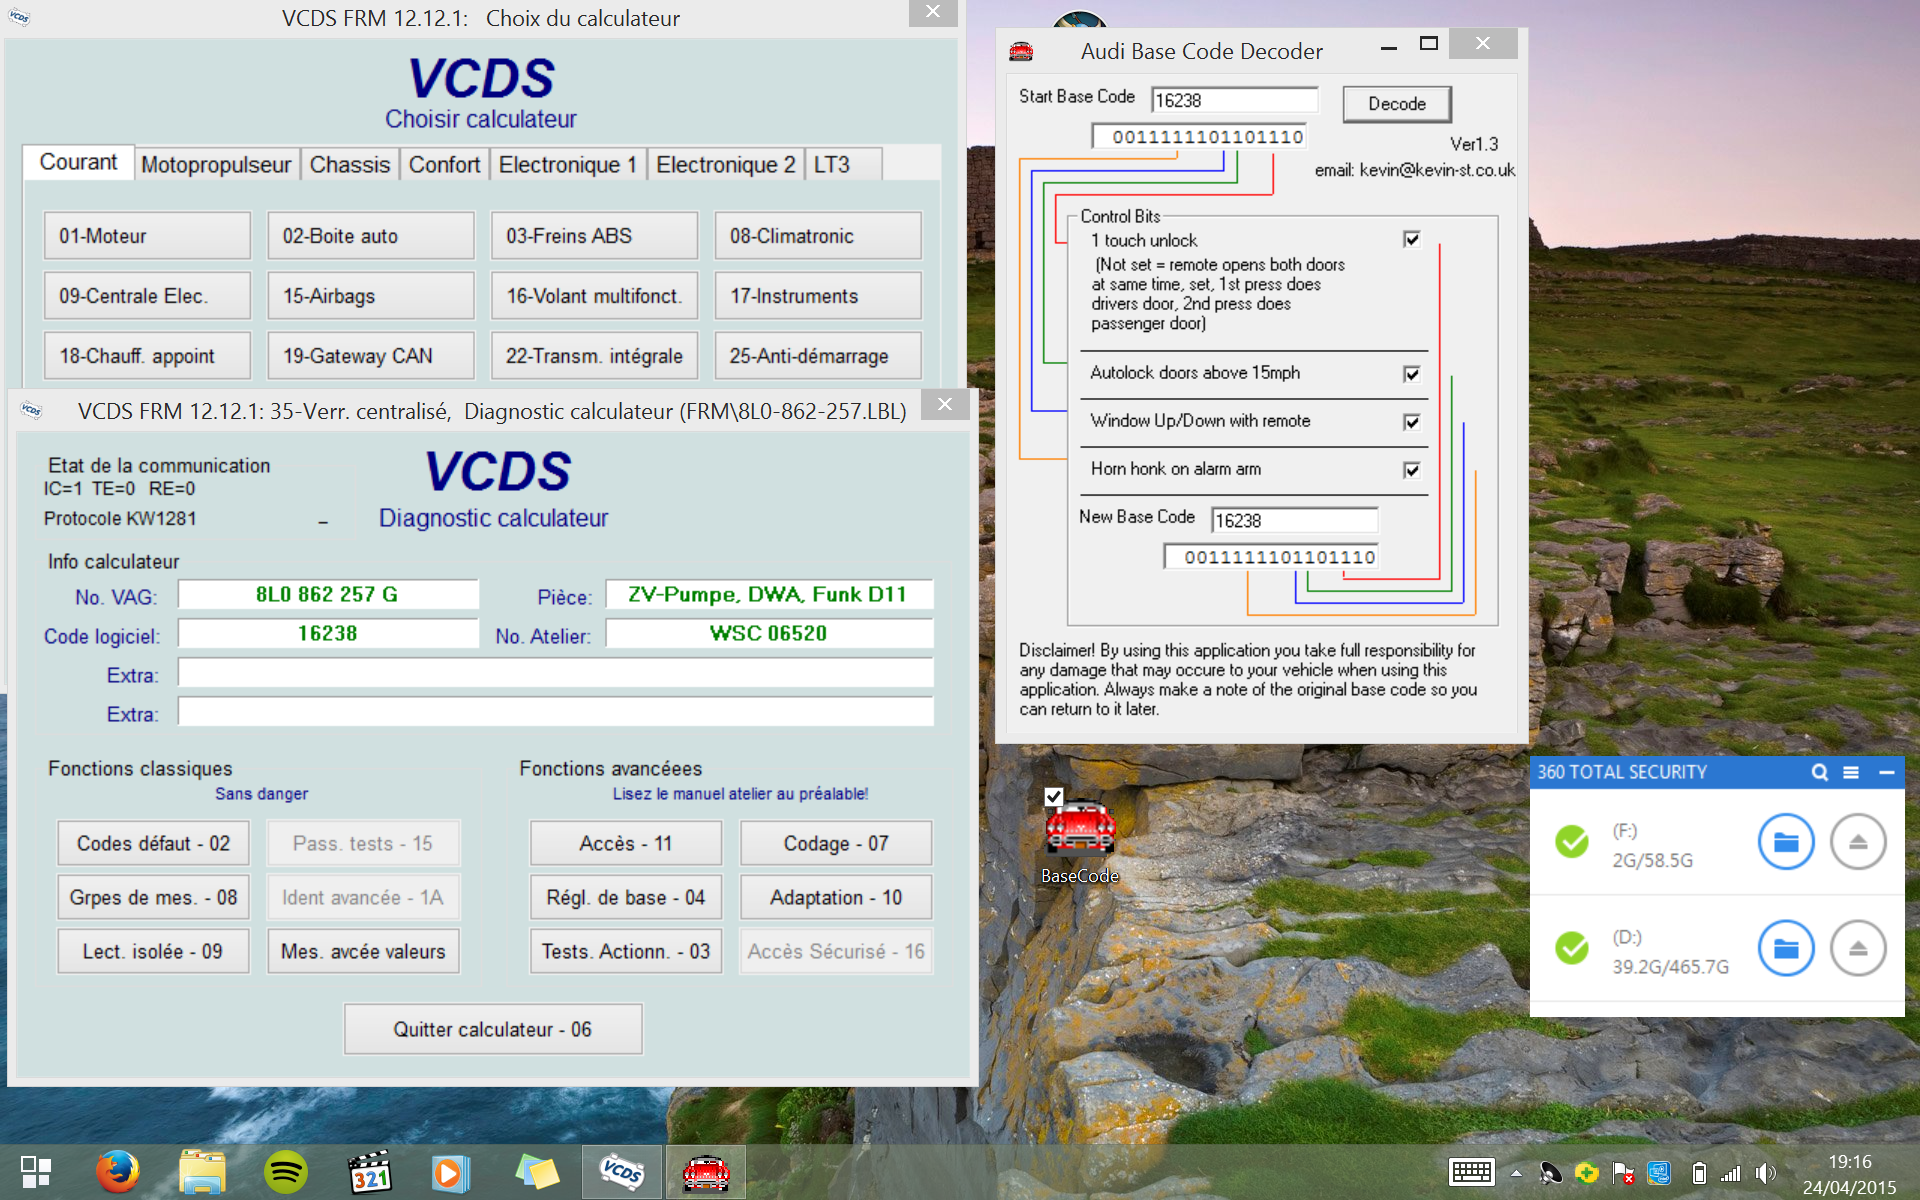Click the Windows Start button
The height and width of the screenshot is (1200, 1920).
coord(36,1172)
